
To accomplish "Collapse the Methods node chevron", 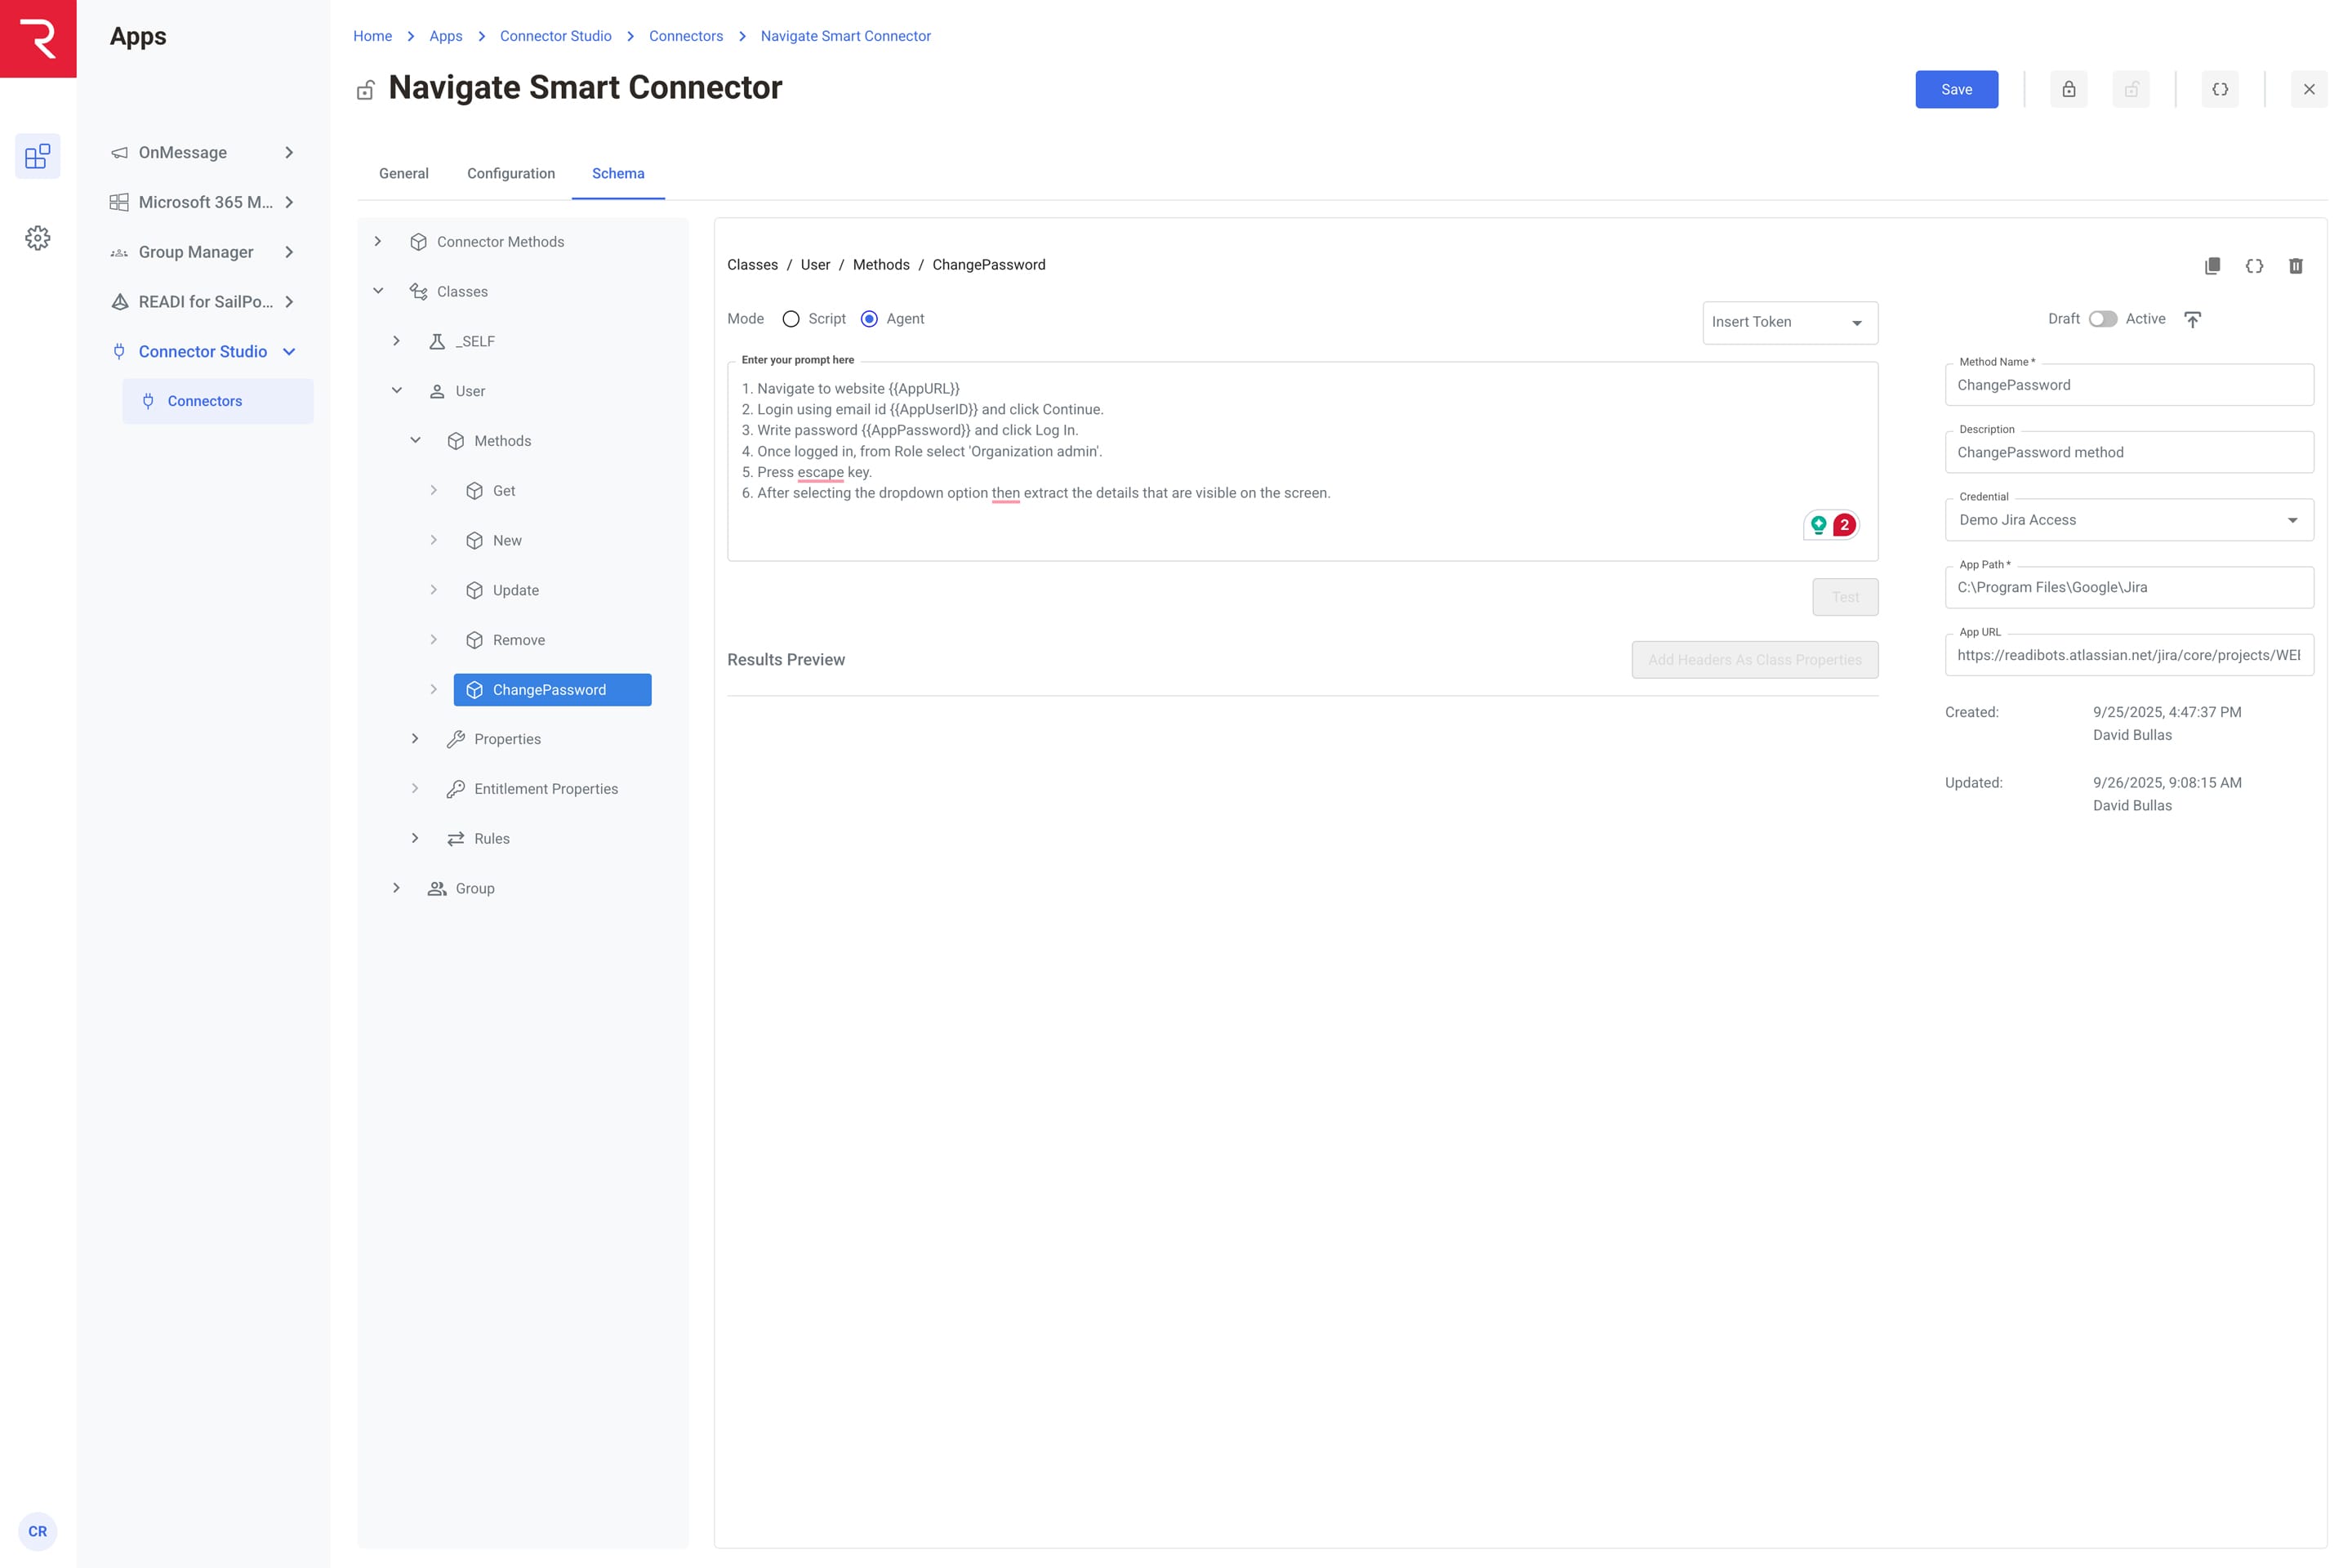I will [x=415, y=440].
